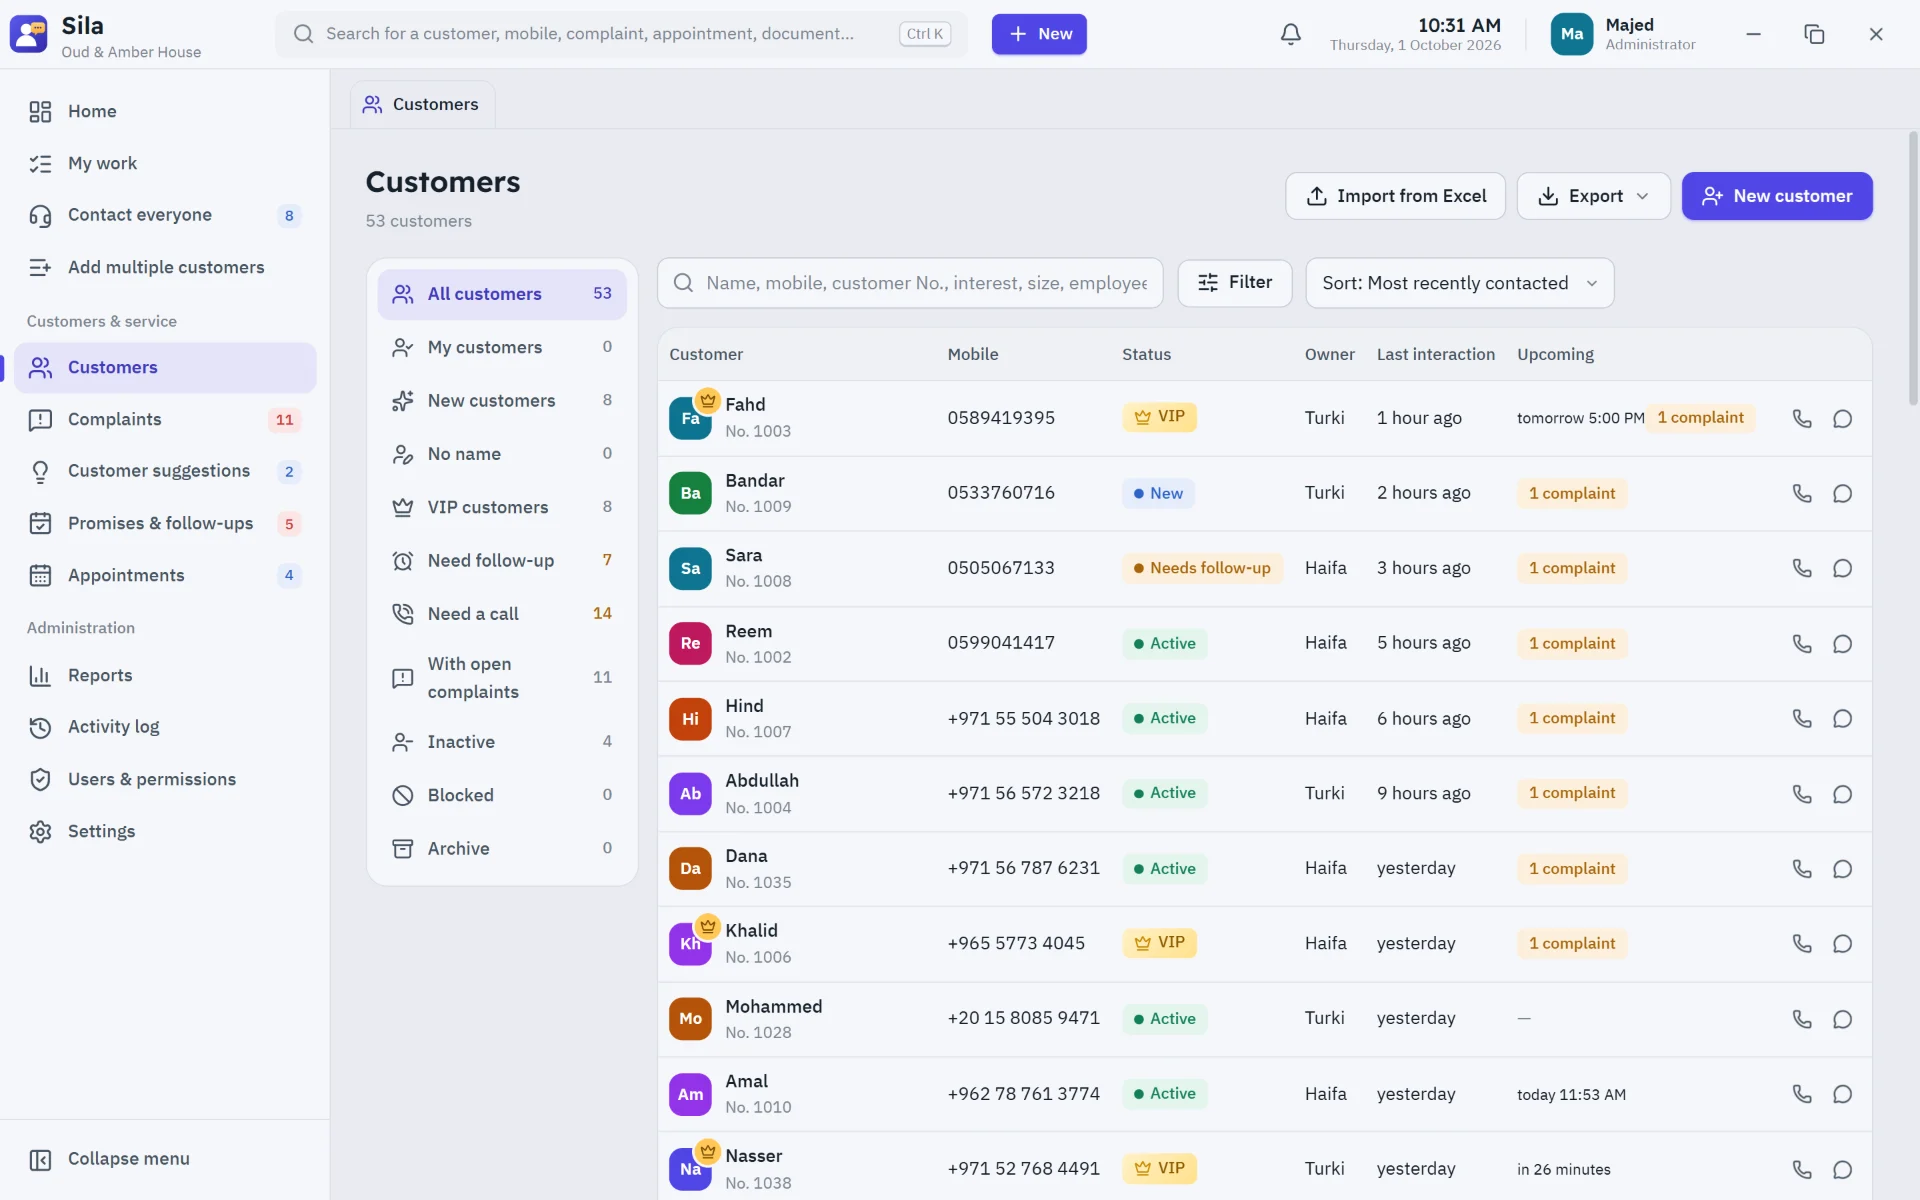Image resolution: width=1920 pixels, height=1200 pixels.
Task: Open Settings in the sidebar
Action: pyautogui.click(x=165, y=832)
